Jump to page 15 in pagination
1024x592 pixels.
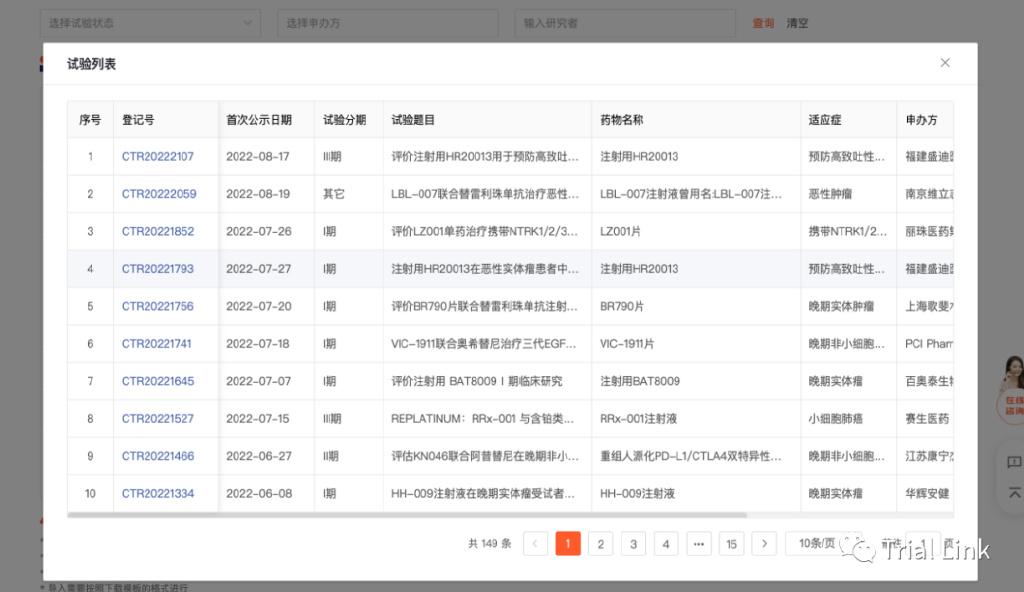(x=731, y=543)
